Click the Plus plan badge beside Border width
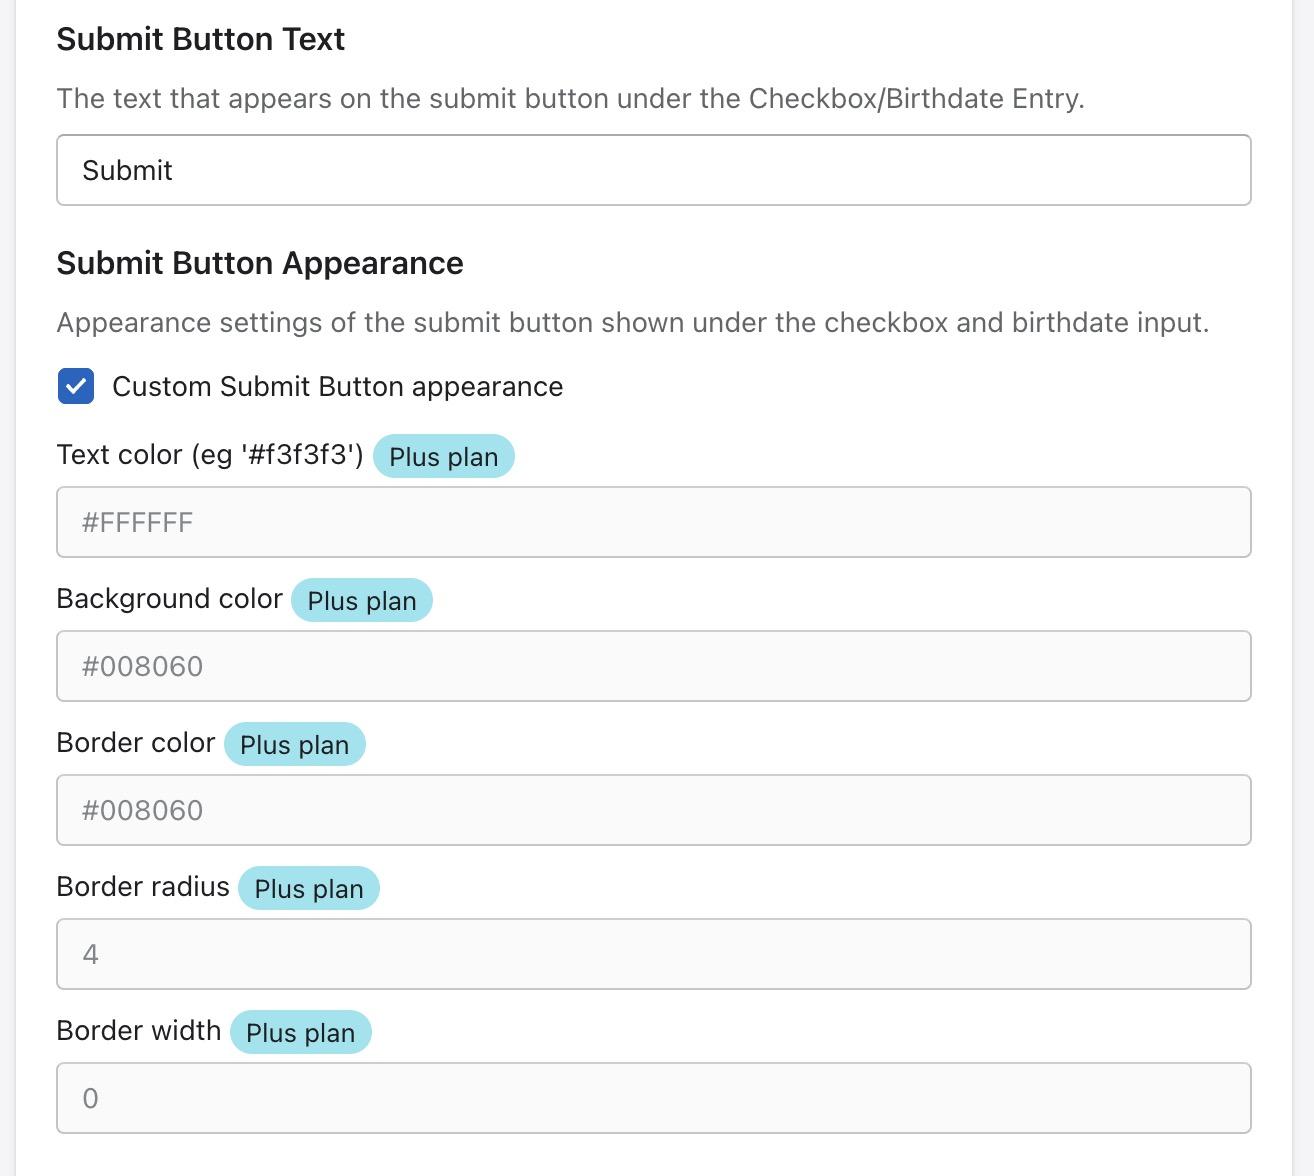 pos(300,1033)
